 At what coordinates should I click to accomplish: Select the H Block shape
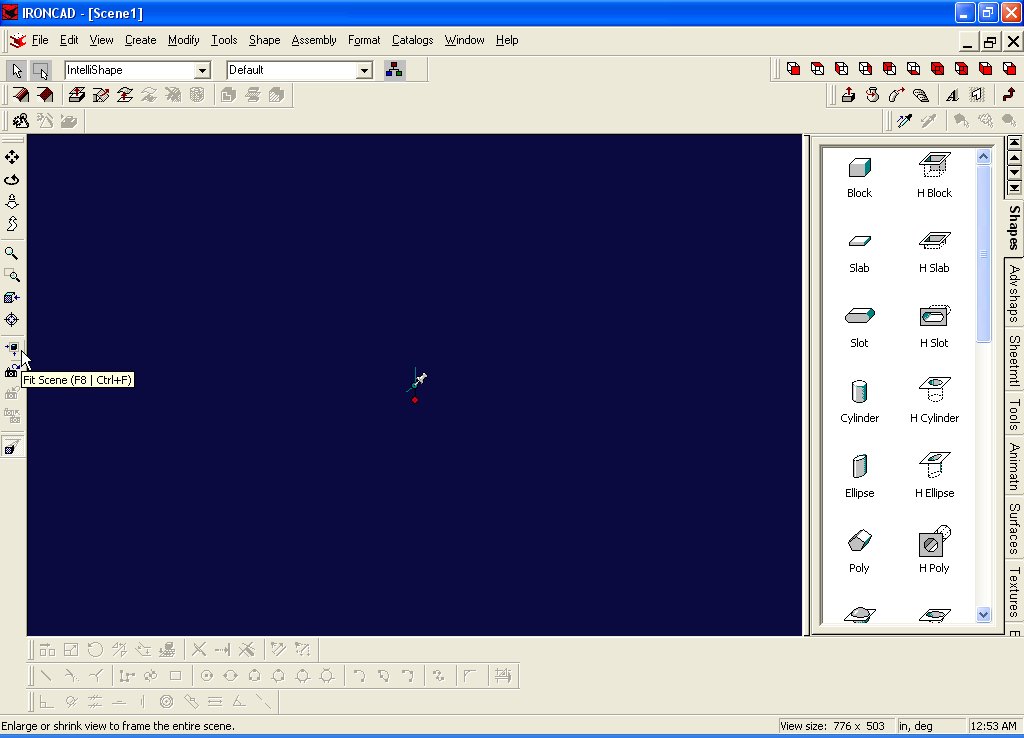(934, 176)
